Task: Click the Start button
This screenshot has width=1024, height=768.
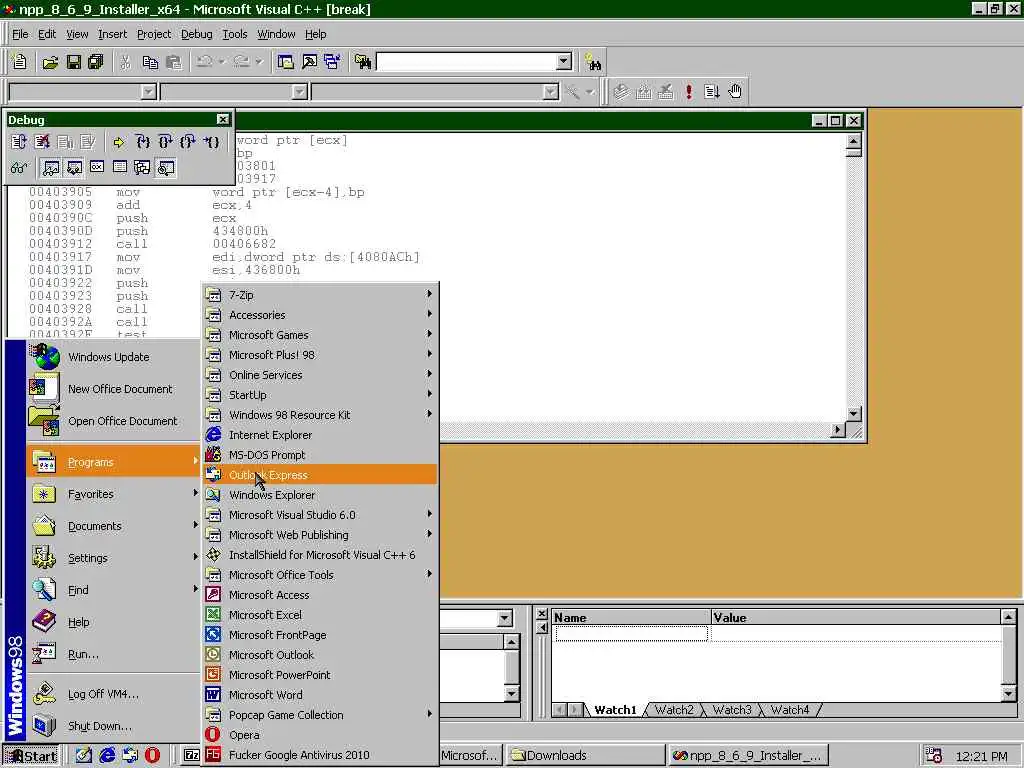Action: 31,756
